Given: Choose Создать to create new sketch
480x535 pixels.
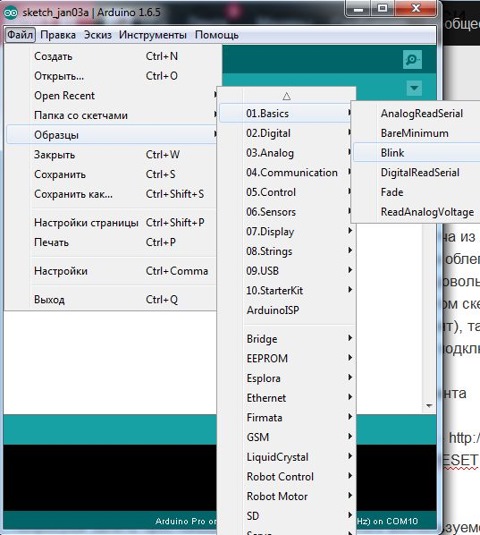Looking at the screenshot, I should pos(112,56).
